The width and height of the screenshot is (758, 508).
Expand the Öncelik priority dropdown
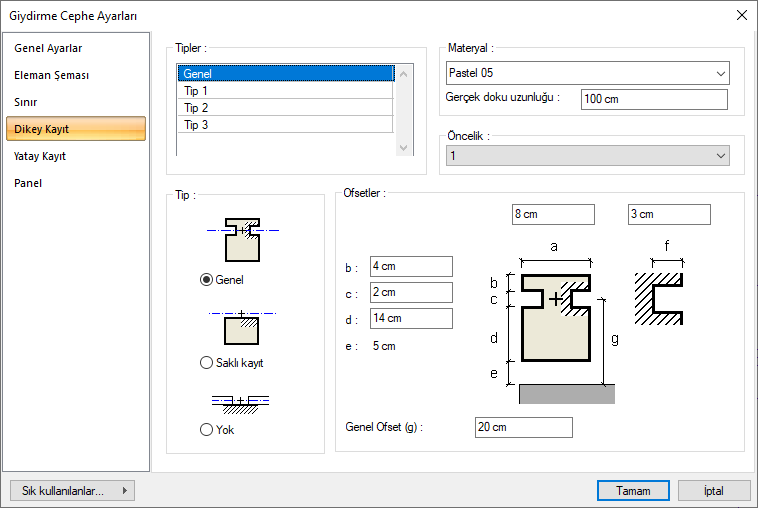(x=587, y=156)
